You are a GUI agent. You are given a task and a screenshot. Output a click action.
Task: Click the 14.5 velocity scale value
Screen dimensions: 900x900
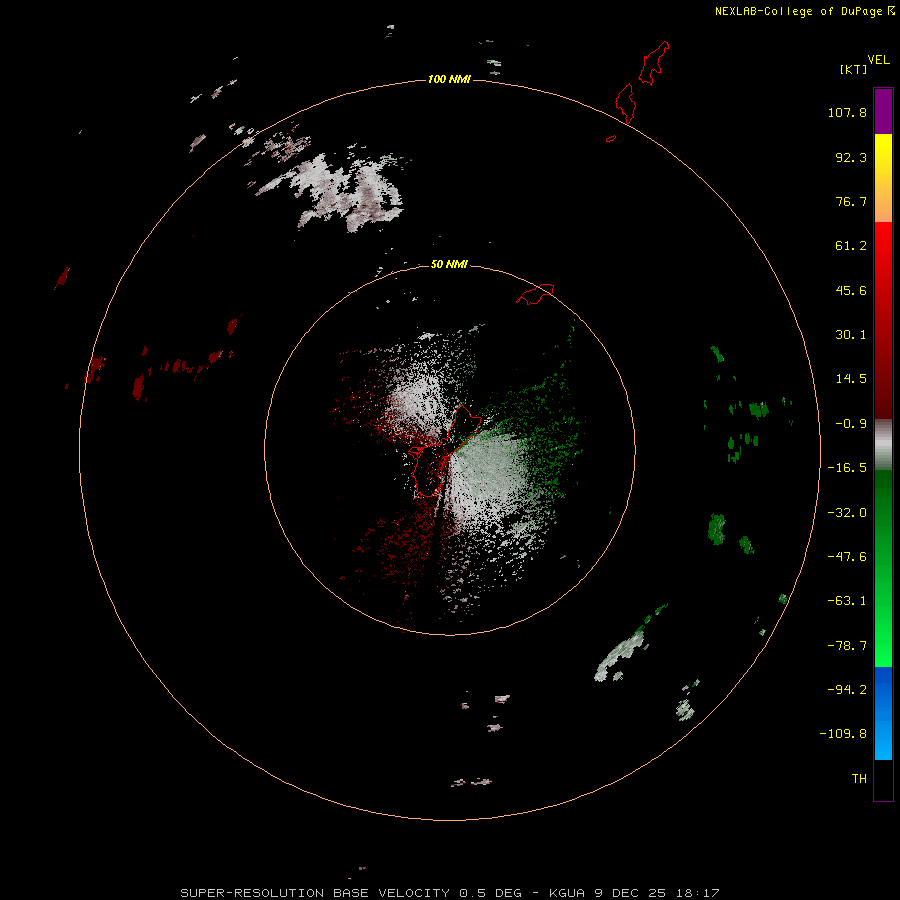851,379
